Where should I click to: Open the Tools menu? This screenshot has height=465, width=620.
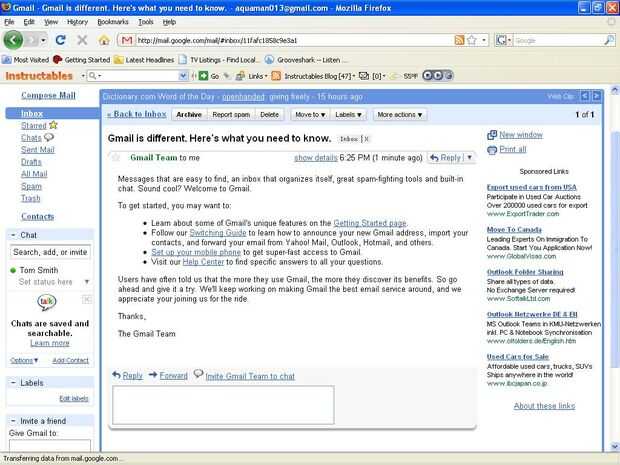(146, 22)
